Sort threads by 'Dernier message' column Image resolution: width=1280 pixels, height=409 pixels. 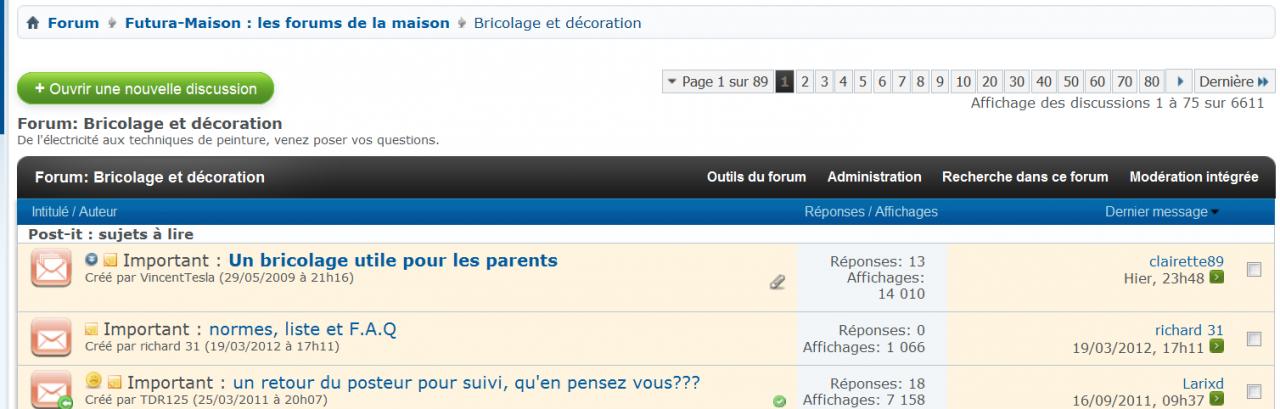[x=1157, y=212]
